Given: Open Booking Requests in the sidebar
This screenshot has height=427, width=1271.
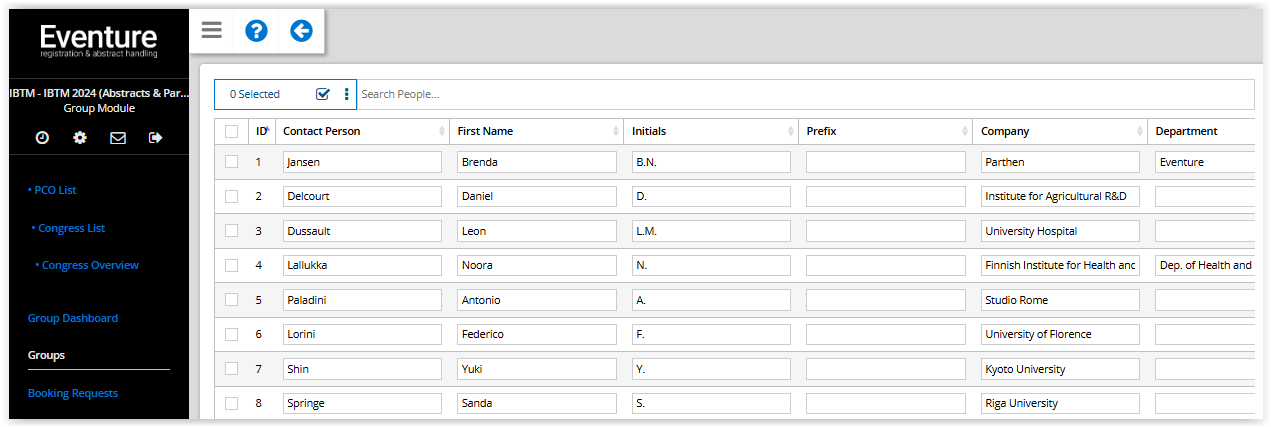Looking at the screenshot, I should coord(73,393).
